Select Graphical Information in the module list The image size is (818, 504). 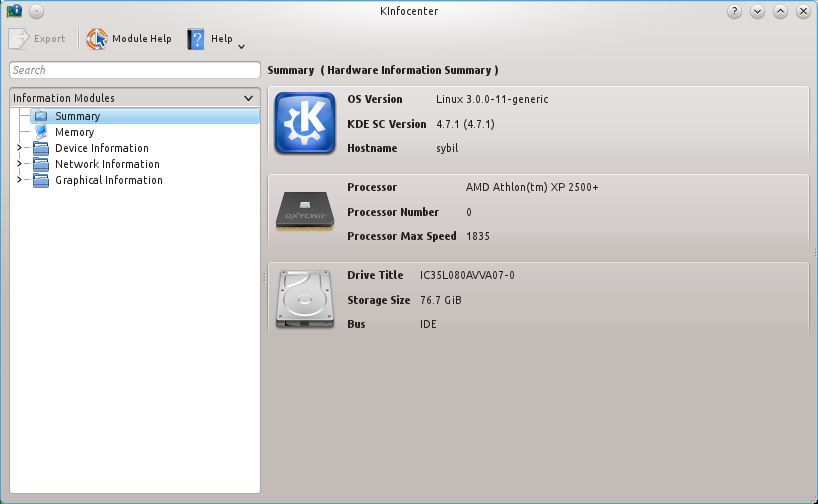108,180
